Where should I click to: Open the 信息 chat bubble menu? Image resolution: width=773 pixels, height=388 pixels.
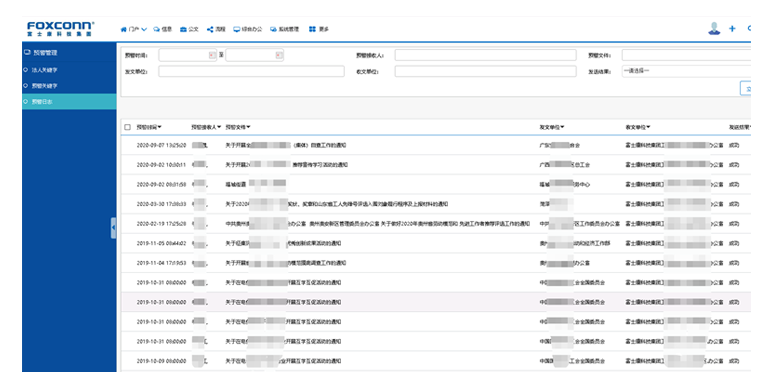163,30
